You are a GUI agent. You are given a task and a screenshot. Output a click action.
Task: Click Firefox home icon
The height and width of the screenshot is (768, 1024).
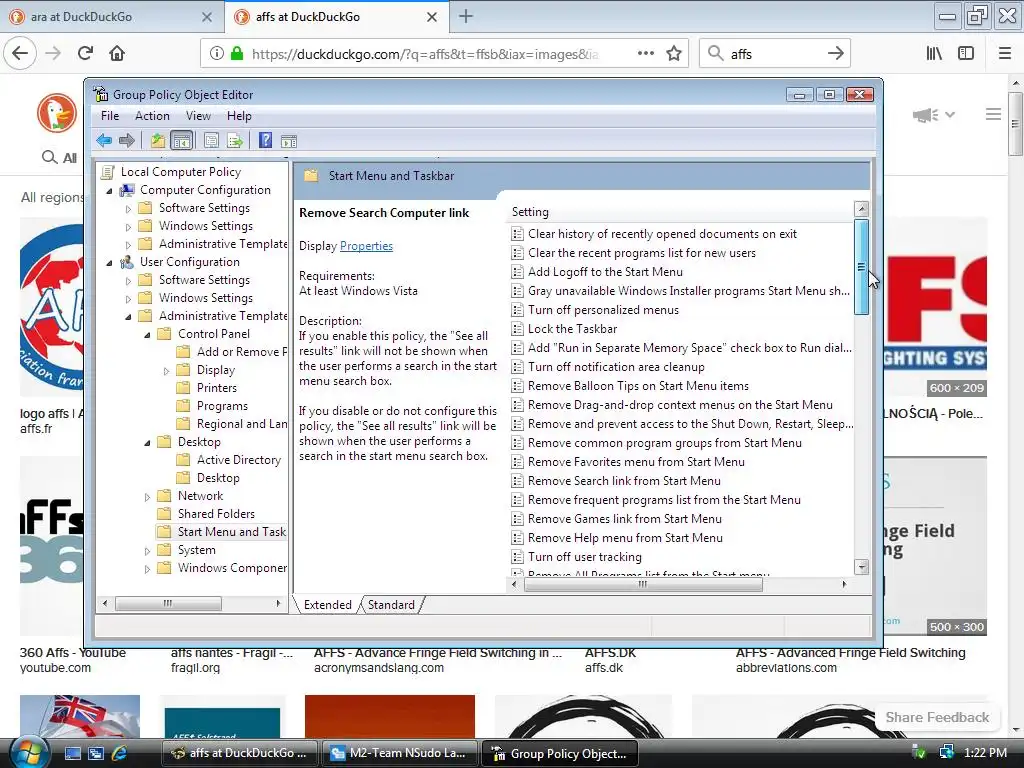[117, 53]
